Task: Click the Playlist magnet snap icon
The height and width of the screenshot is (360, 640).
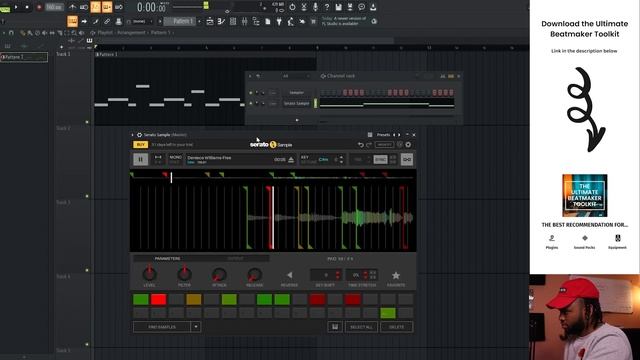Action: (11, 33)
